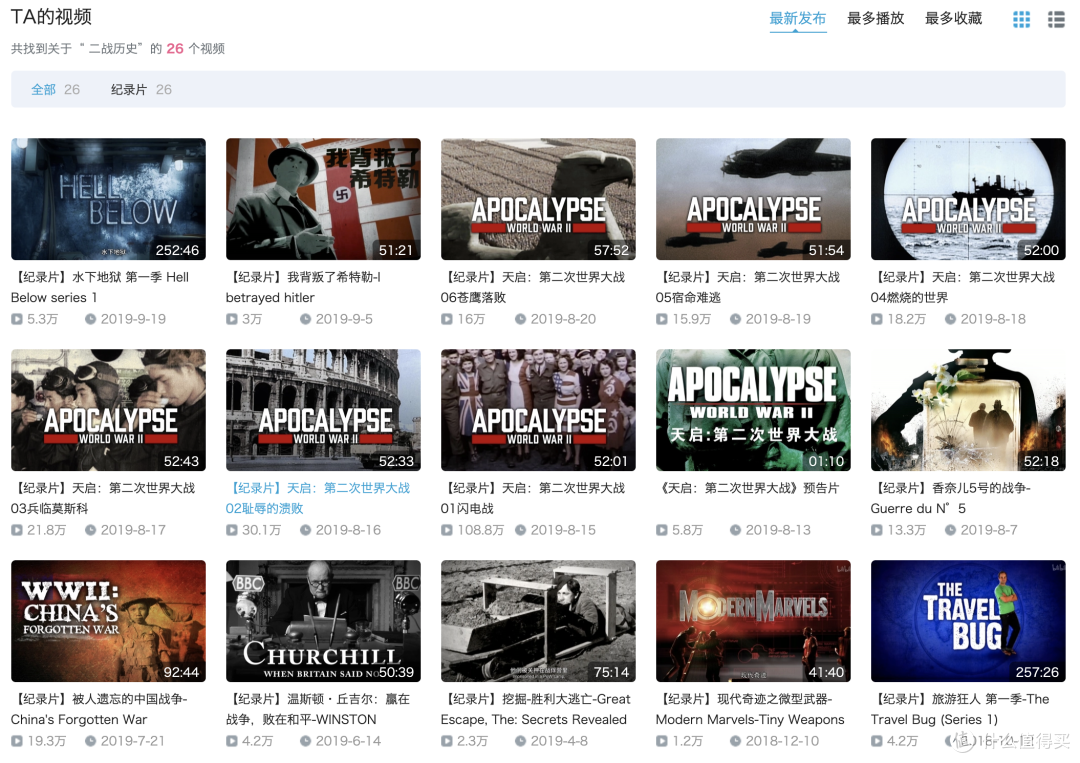Open the Apocalypse thumbnail with duration 52:01
This screenshot has width=1080, height=763.
pyautogui.click(x=538, y=410)
